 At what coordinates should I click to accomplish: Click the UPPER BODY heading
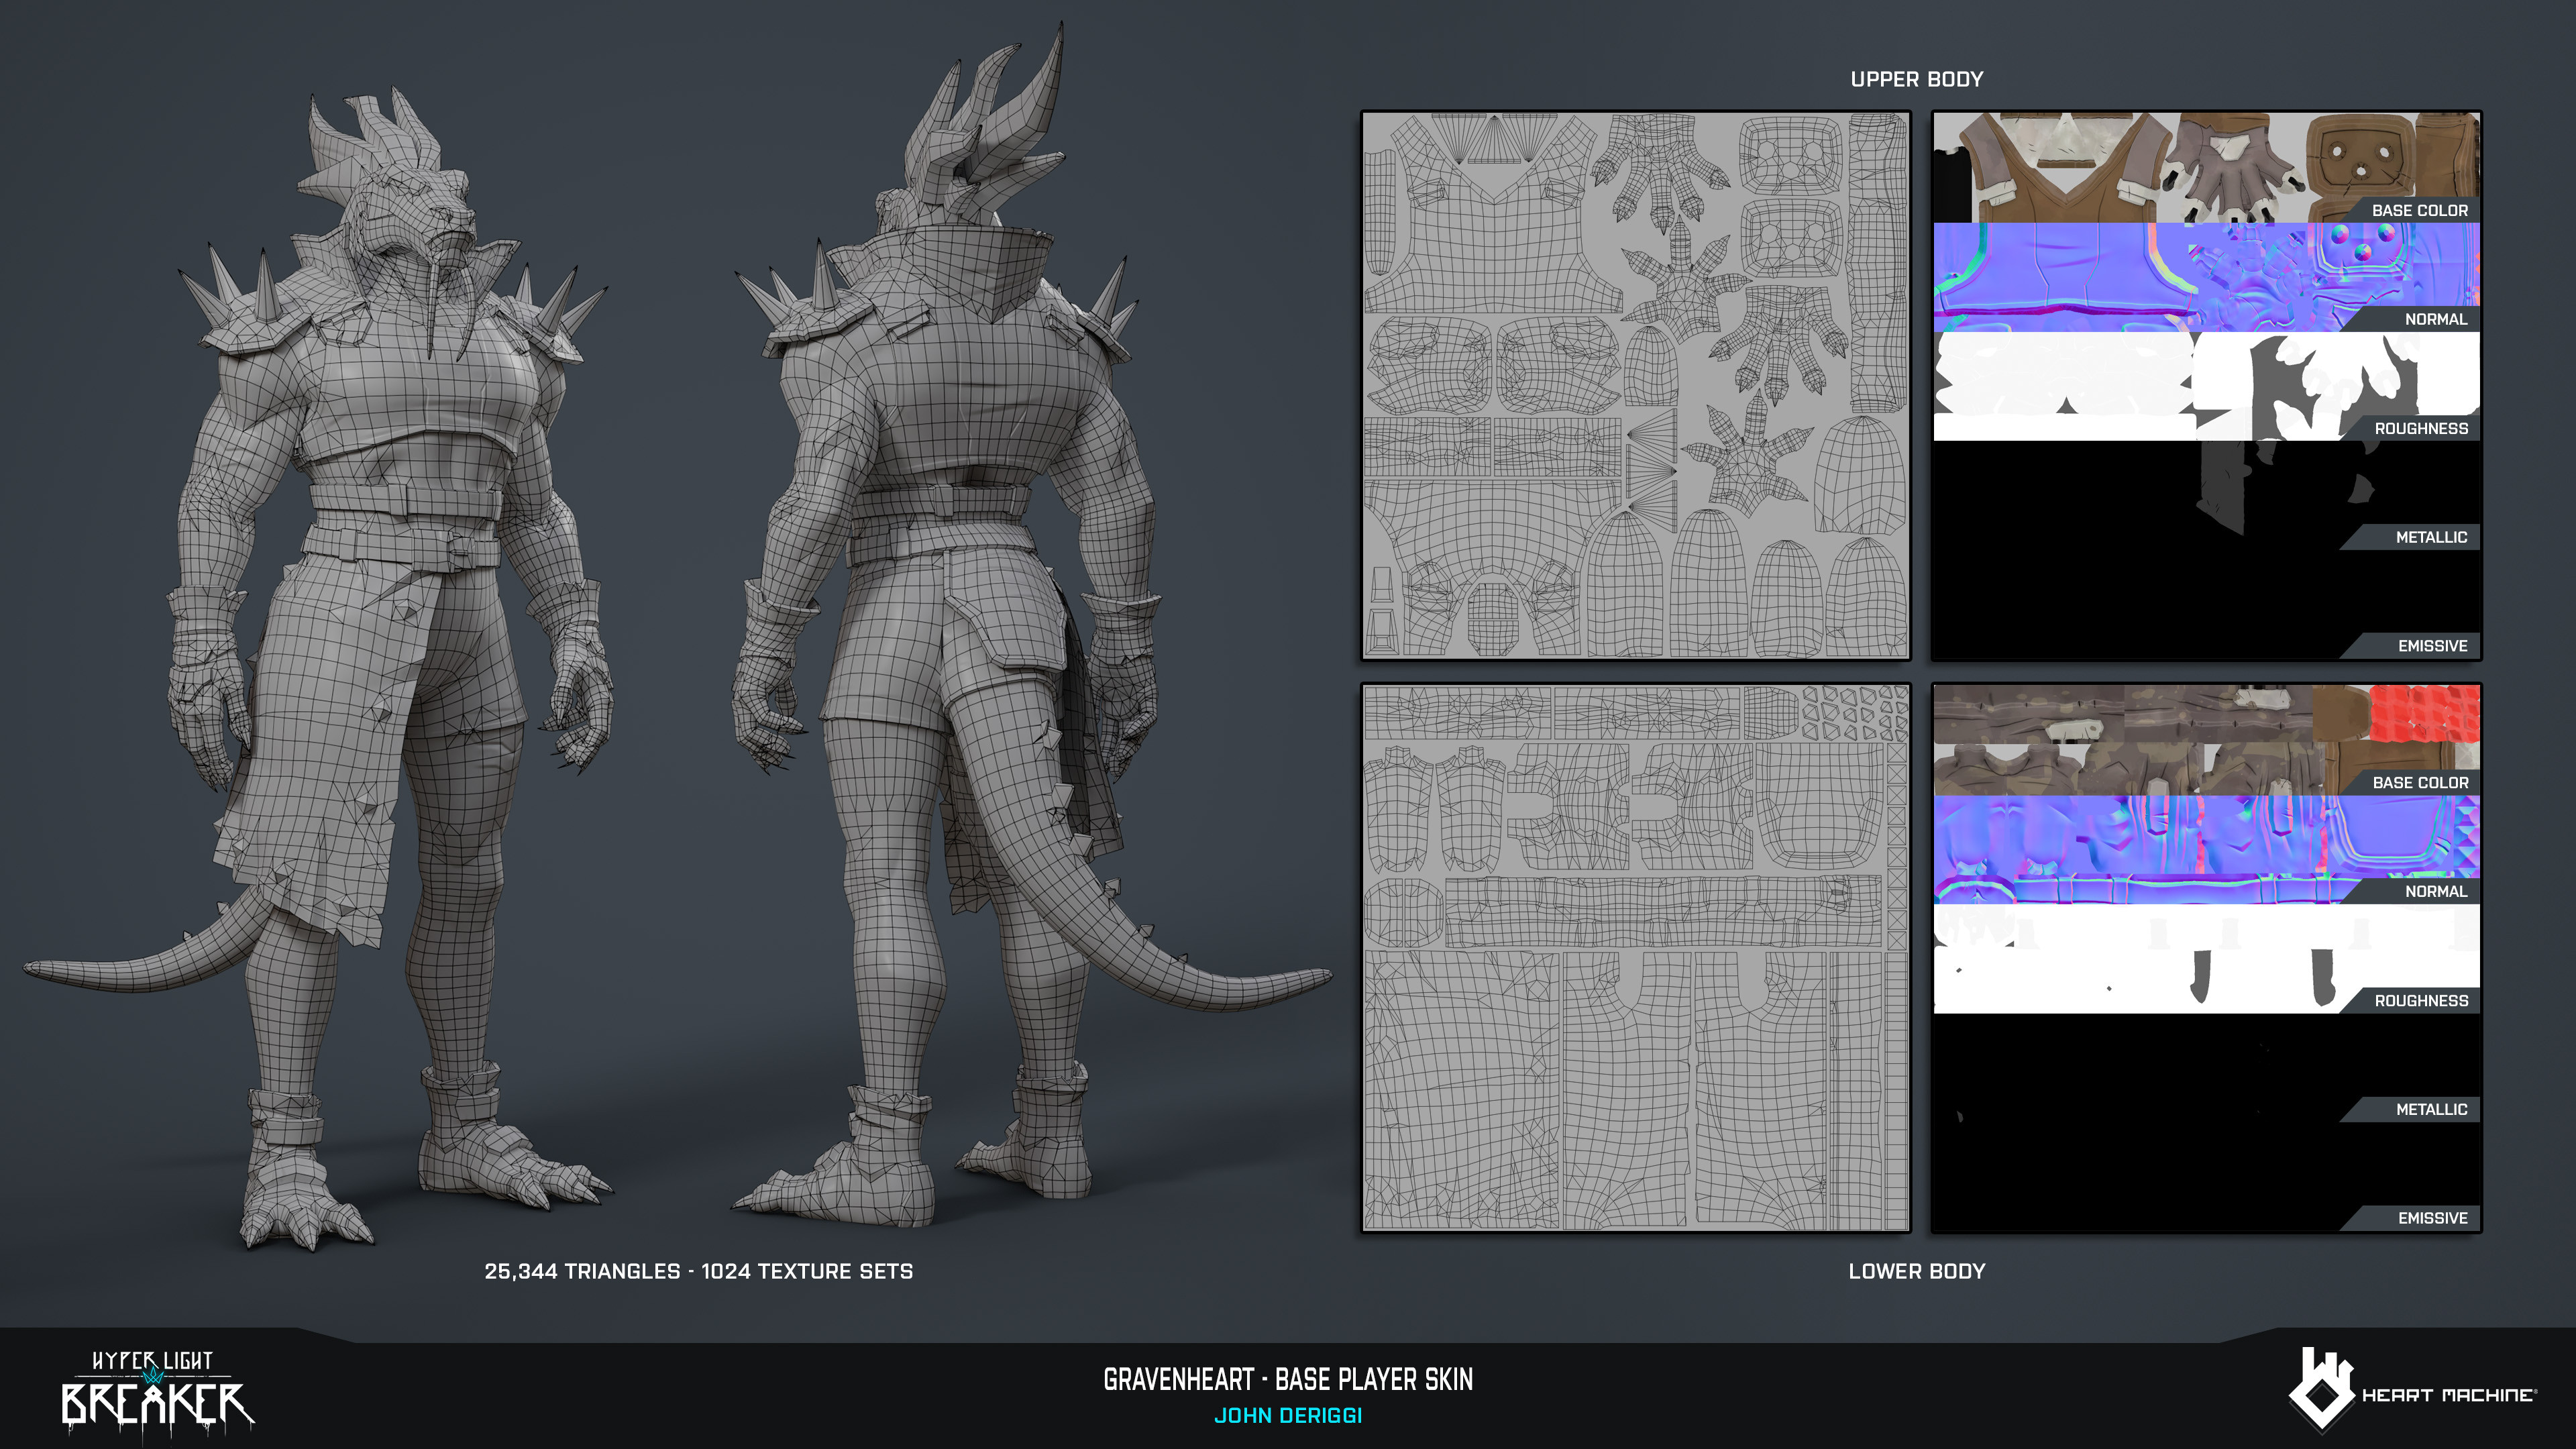(1916, 79)
